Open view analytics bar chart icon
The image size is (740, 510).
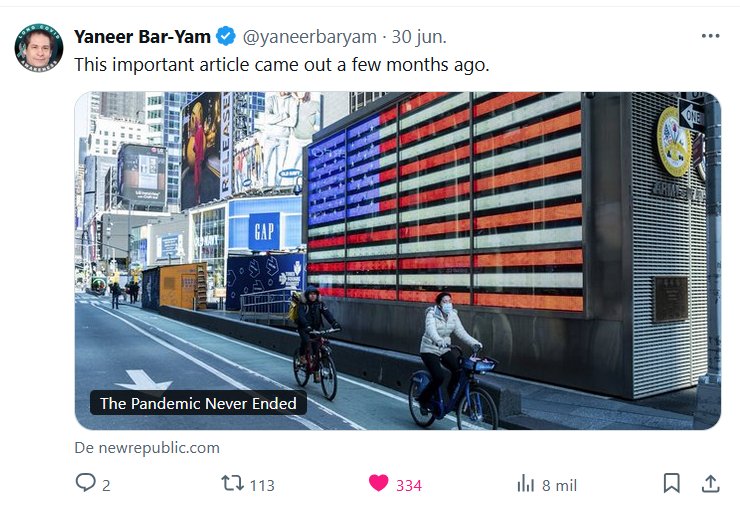(525, 484)
